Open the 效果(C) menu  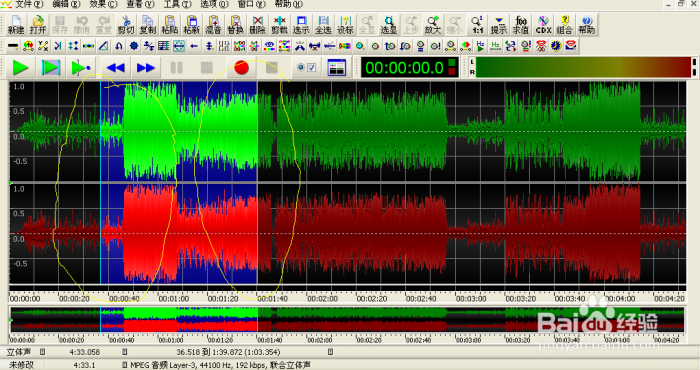click(103, 4)
